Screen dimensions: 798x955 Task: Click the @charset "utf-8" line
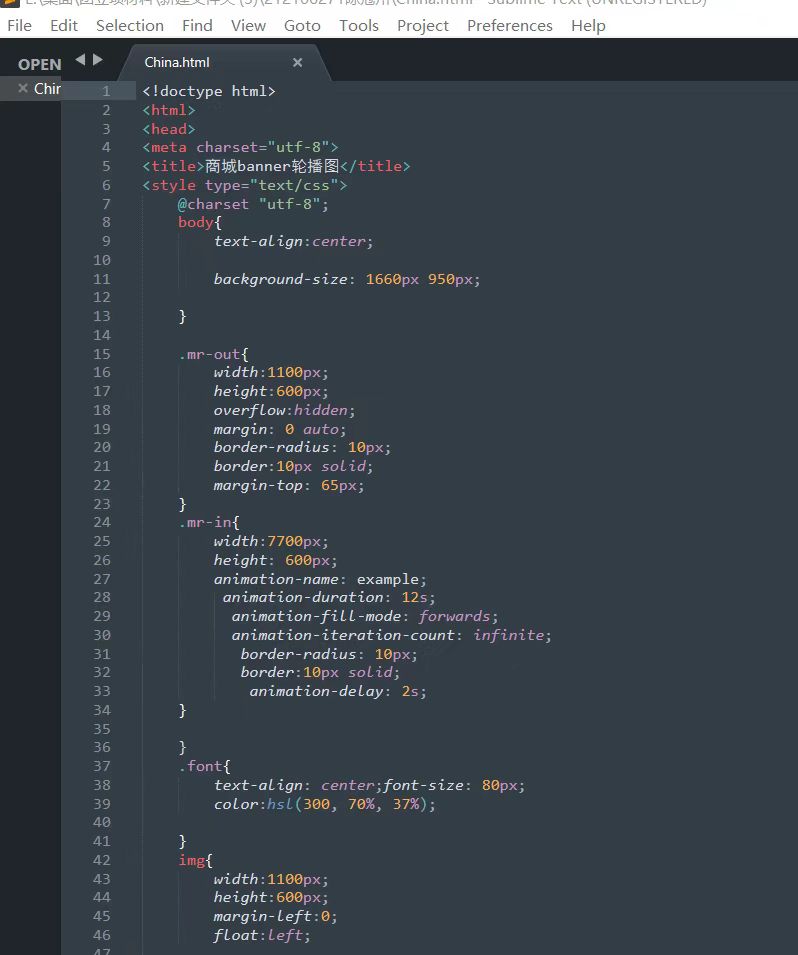click(253, 204)
